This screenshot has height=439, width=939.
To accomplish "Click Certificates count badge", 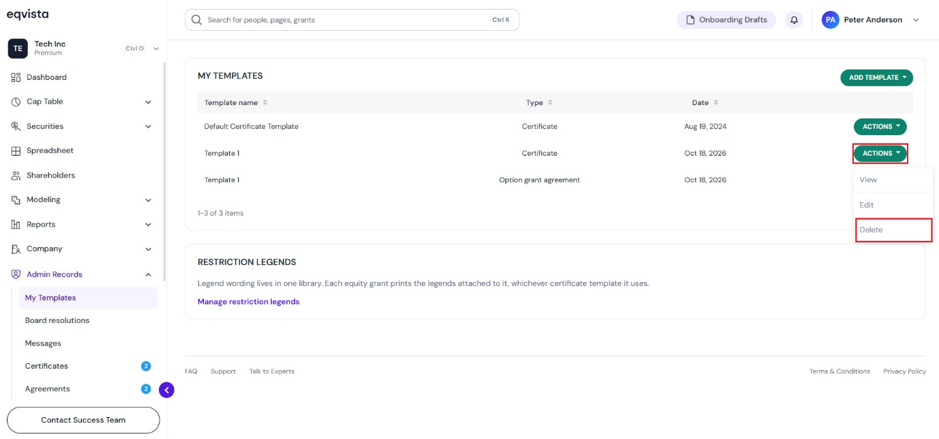I will click(146, 366).
